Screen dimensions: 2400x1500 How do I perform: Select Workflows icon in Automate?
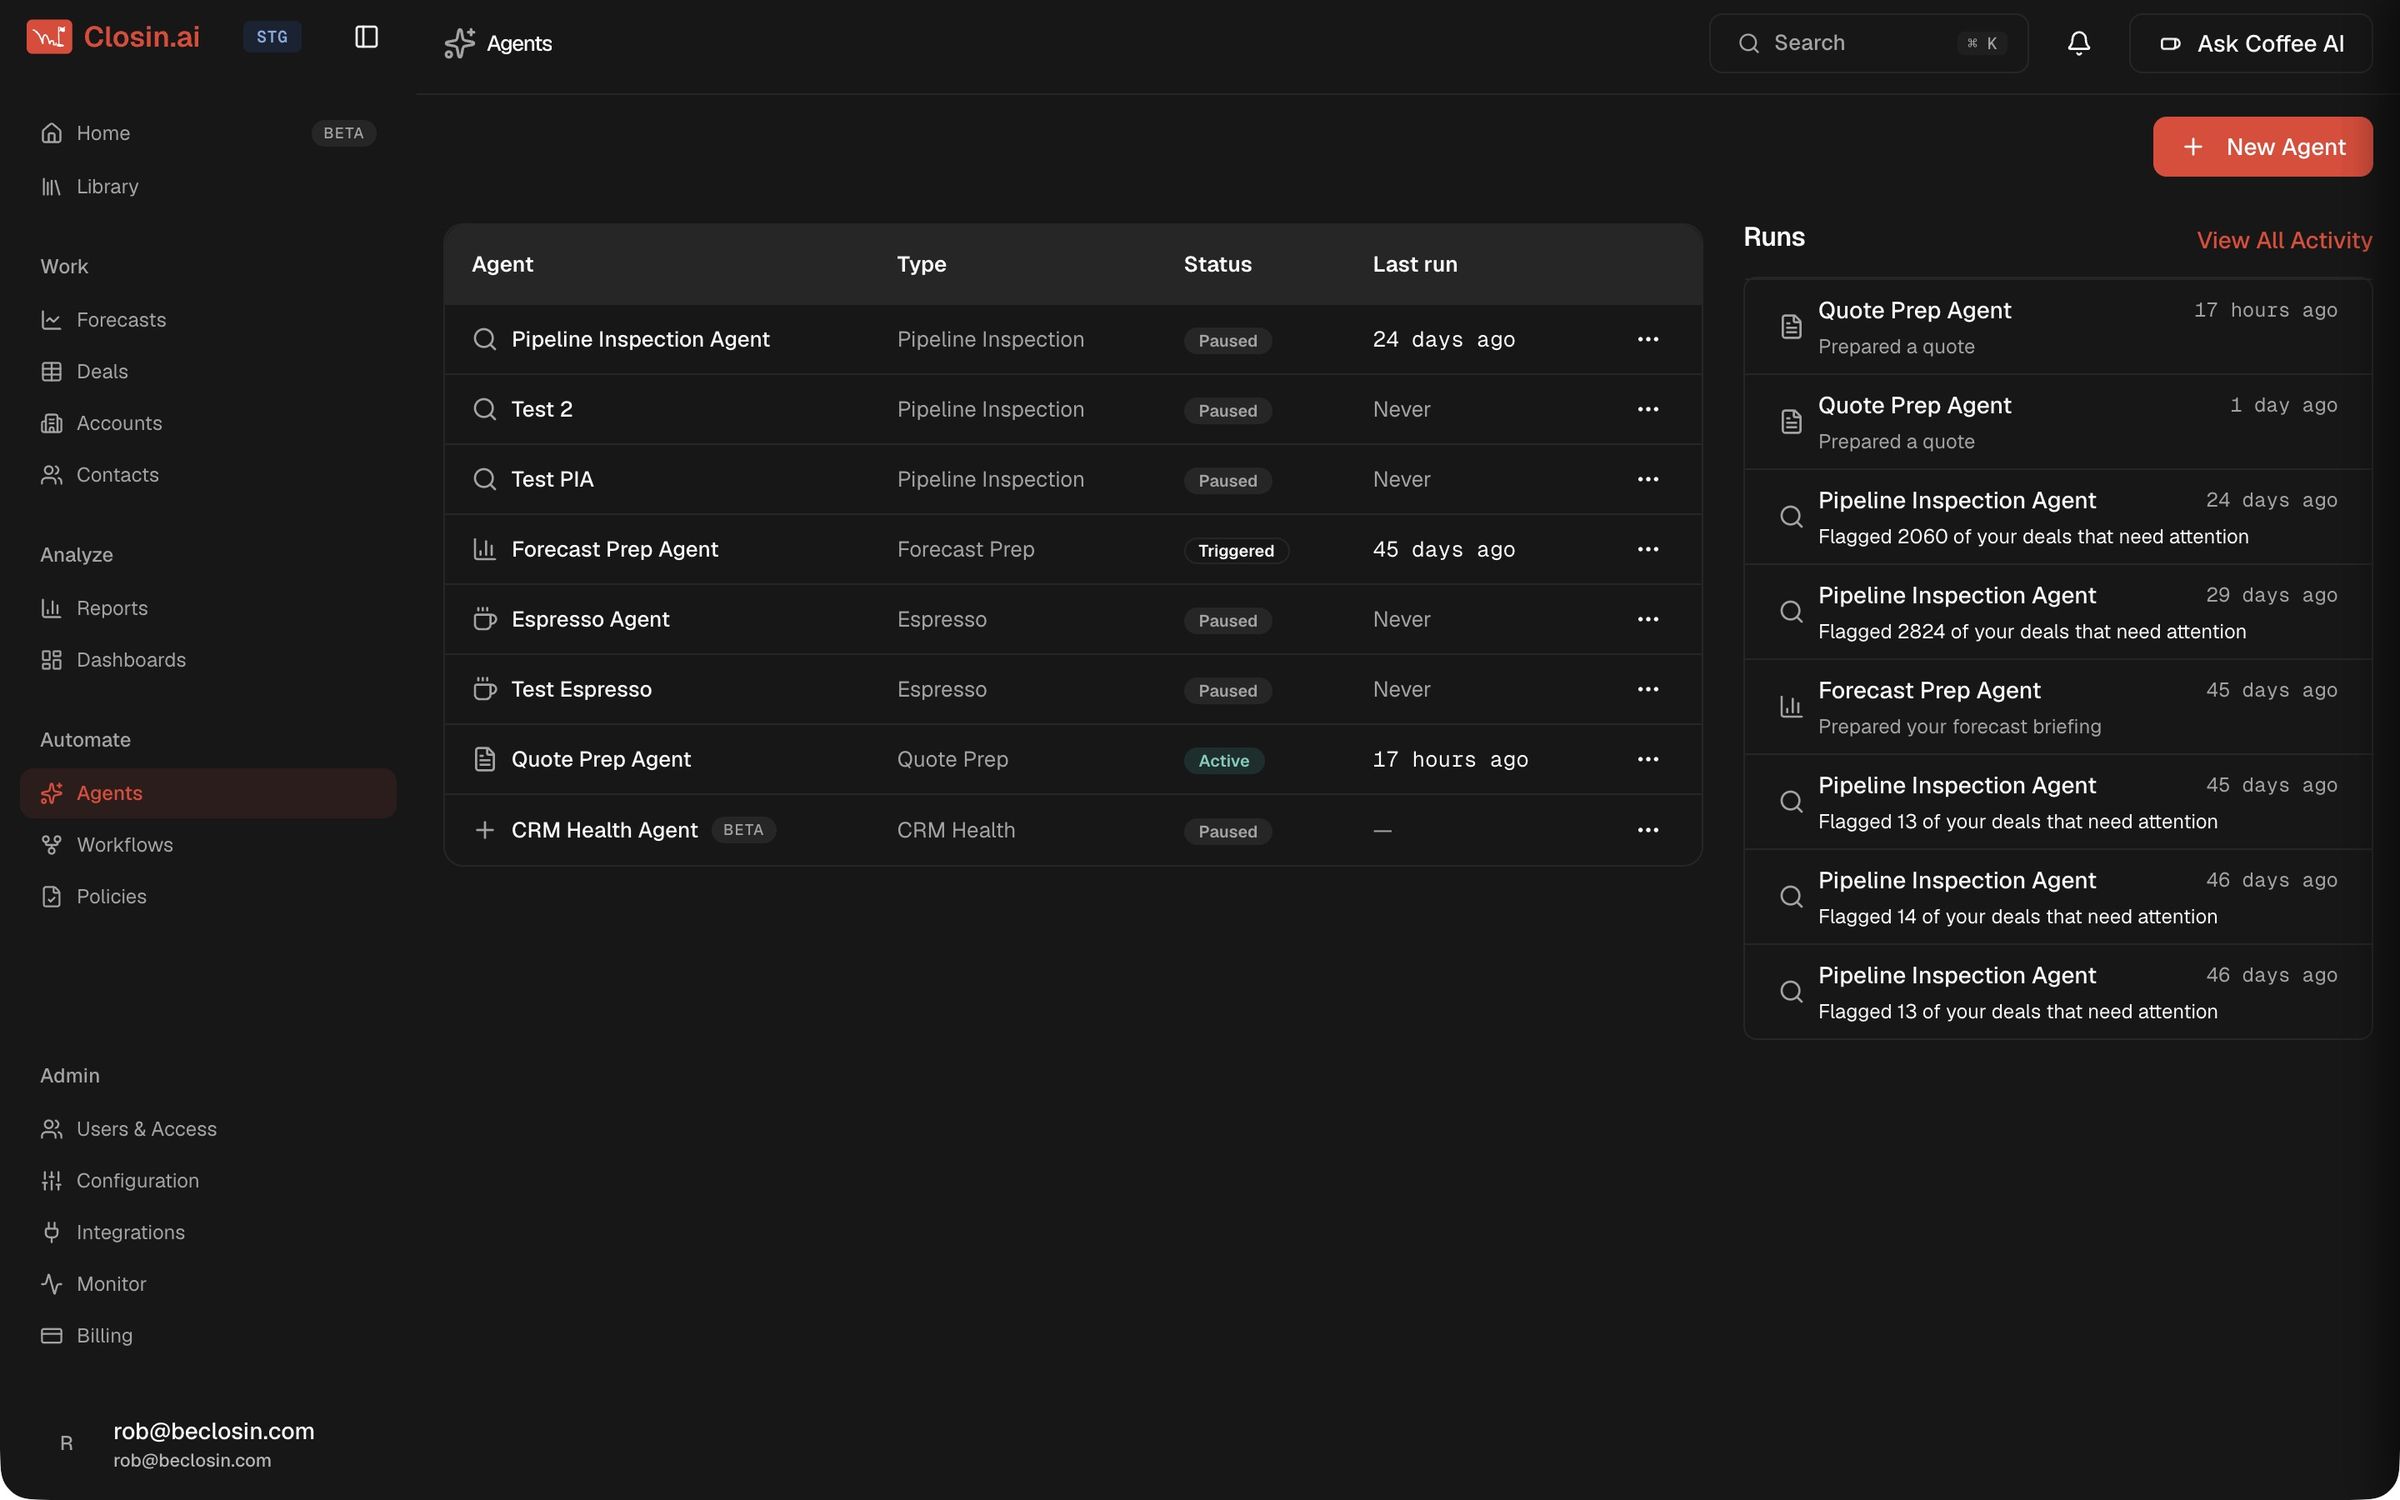coord(51,845)
